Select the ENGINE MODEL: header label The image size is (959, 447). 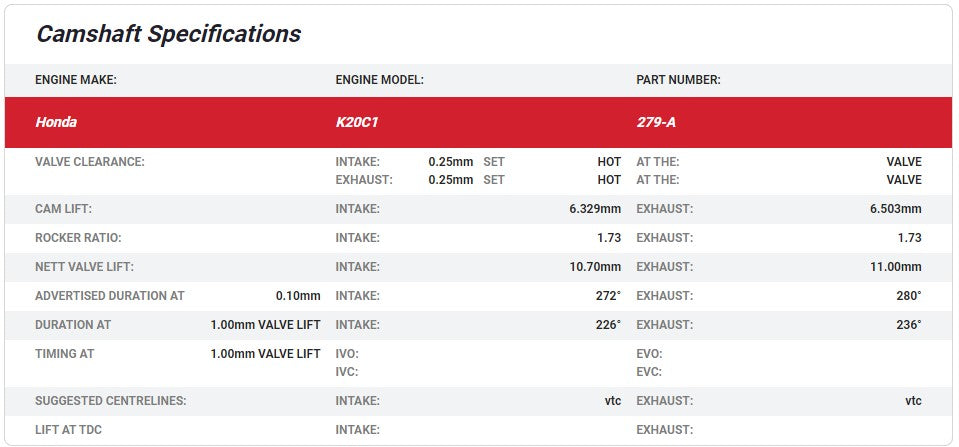click(x=380, y=80)
